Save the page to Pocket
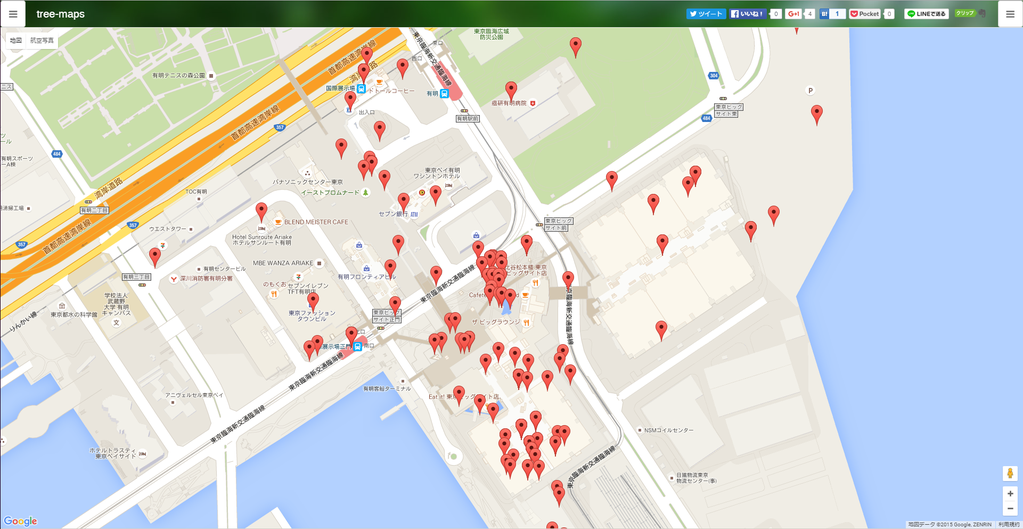Viewport: 1023px width, 529px height. [865, 14]
